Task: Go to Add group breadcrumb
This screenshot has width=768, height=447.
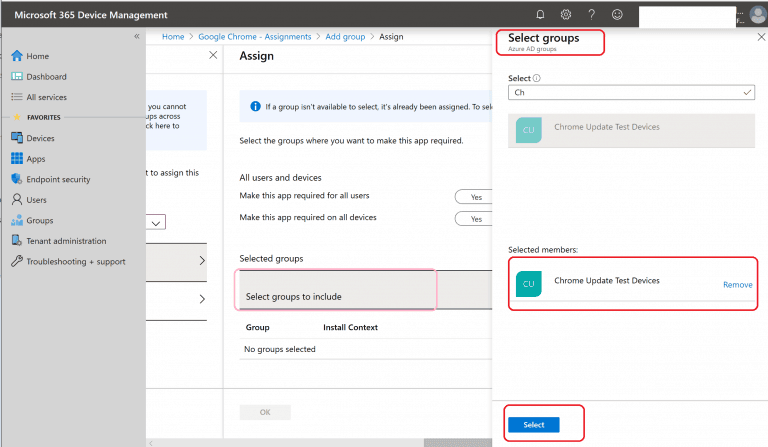Action: [345, 37]
